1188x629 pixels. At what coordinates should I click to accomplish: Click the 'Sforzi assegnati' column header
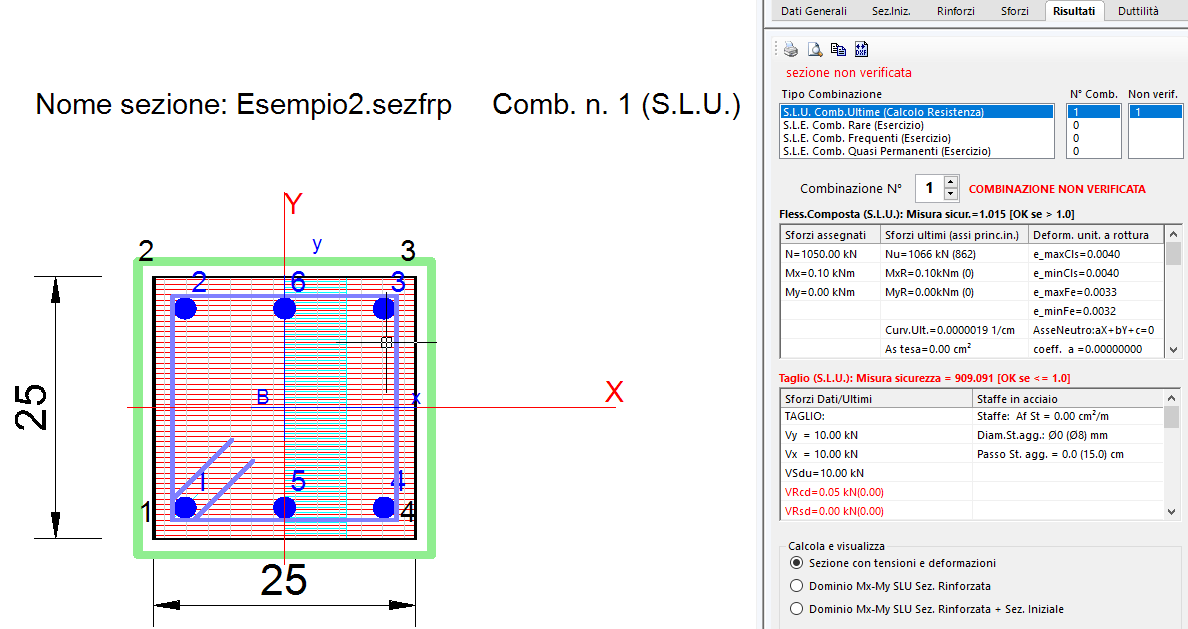click(830, 235)
